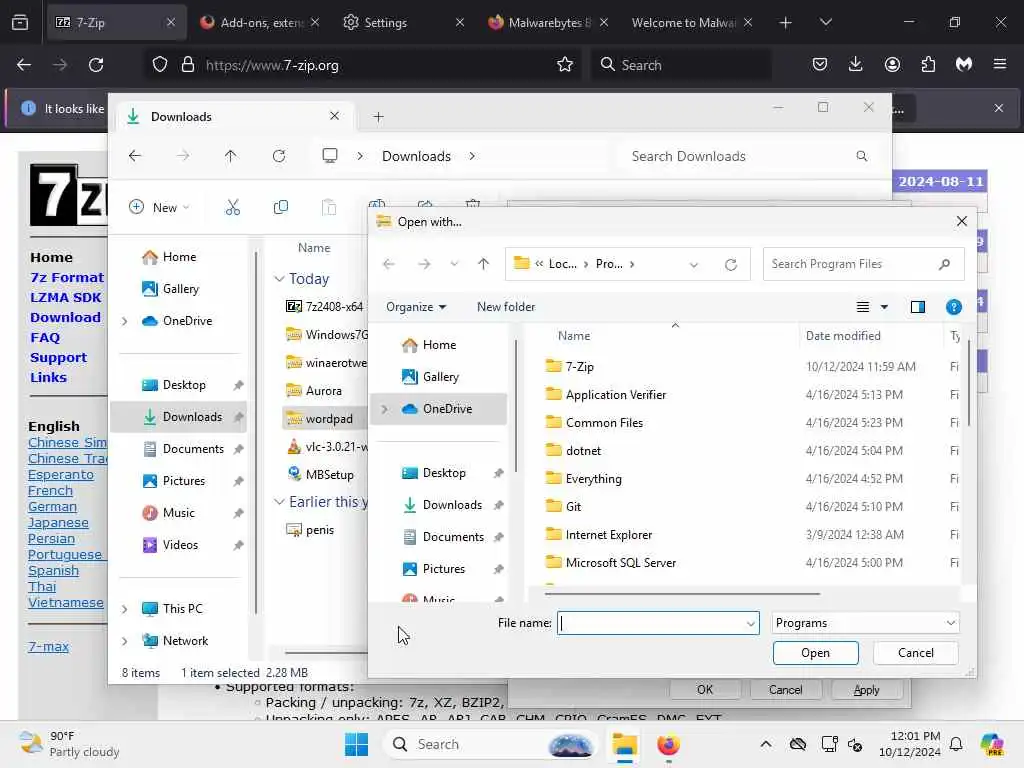Open the Download link on 7-Zip site

point(65,317)
